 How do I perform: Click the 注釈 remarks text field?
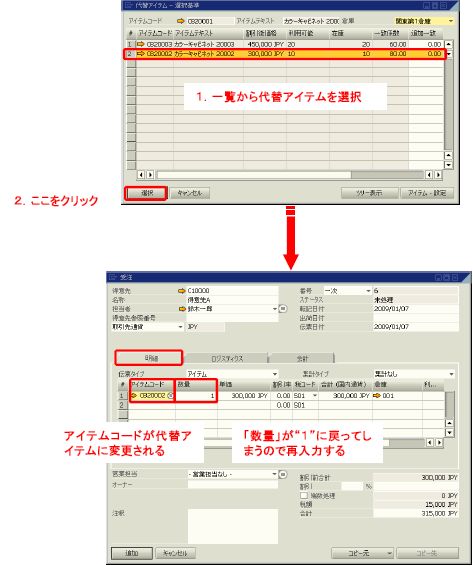[x=233, y=526]
